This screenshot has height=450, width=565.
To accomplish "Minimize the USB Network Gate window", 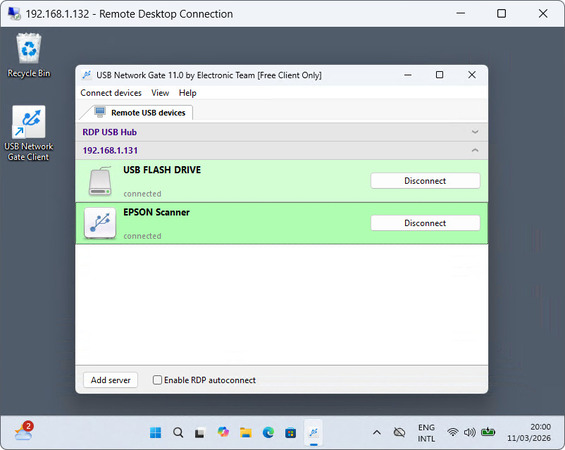I will point(408,75).
